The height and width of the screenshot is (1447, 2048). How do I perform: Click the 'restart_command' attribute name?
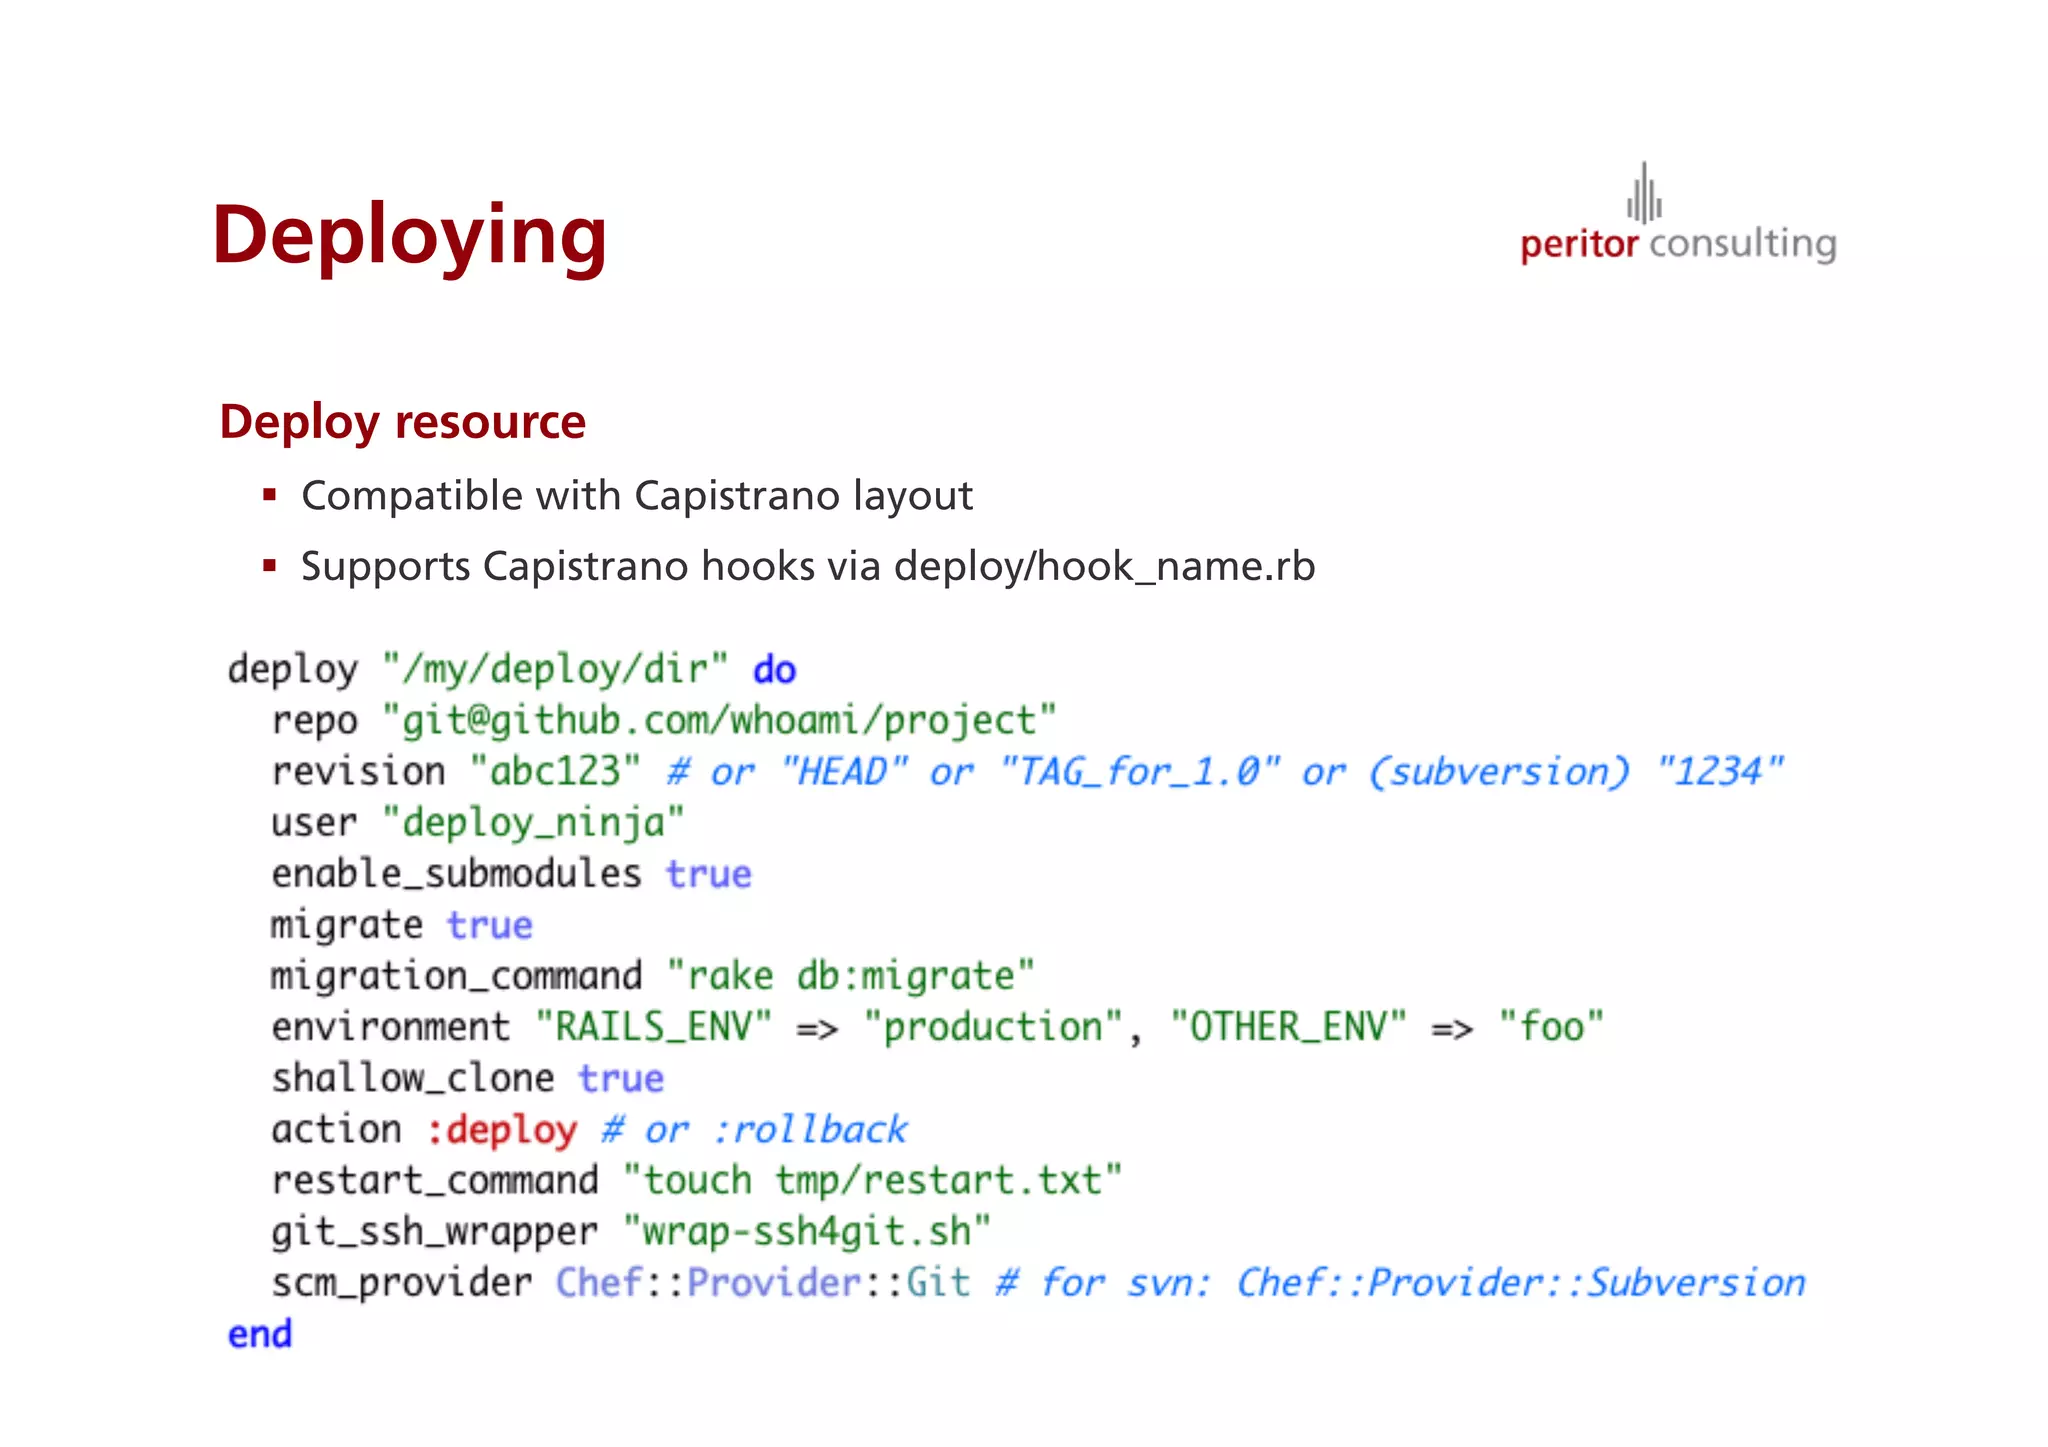[x=434, y=1181]
